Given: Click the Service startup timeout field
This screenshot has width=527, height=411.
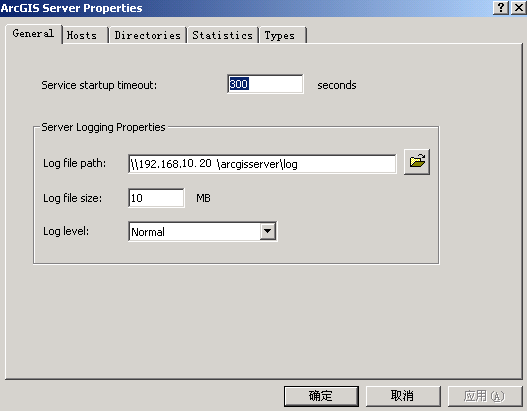Looking at the screenshot, I should tap(265, 84).
